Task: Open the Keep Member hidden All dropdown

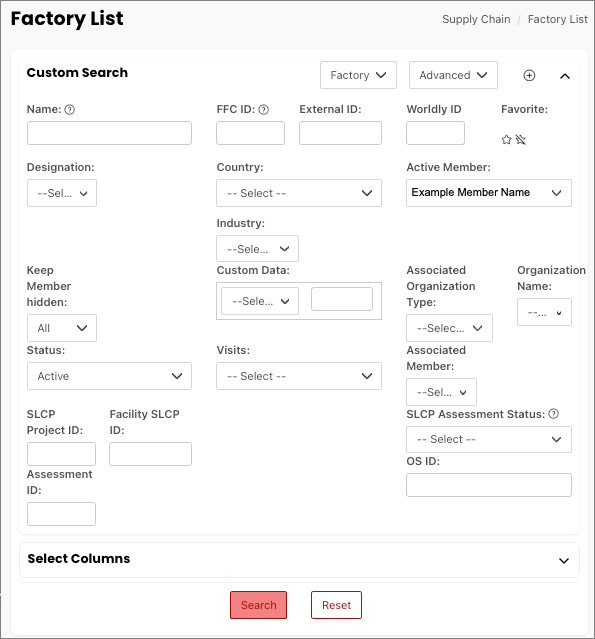Action: pyautogui.click(x=62, y=328)
